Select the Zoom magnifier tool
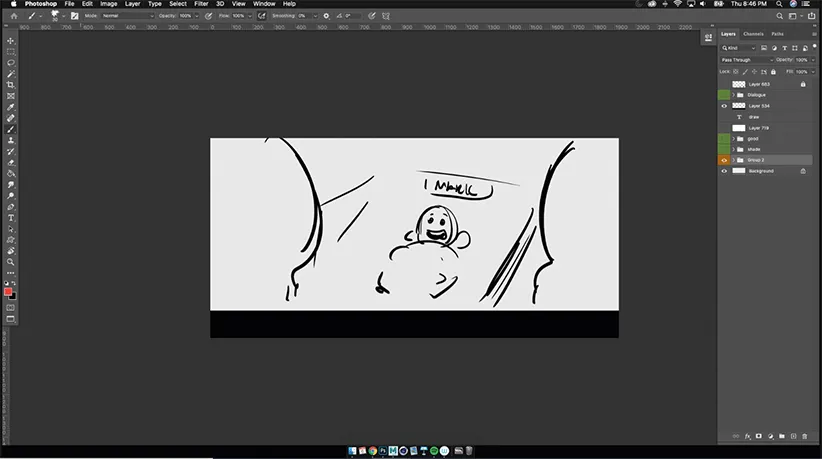The image size is (822, 459). tap(11, 261)
